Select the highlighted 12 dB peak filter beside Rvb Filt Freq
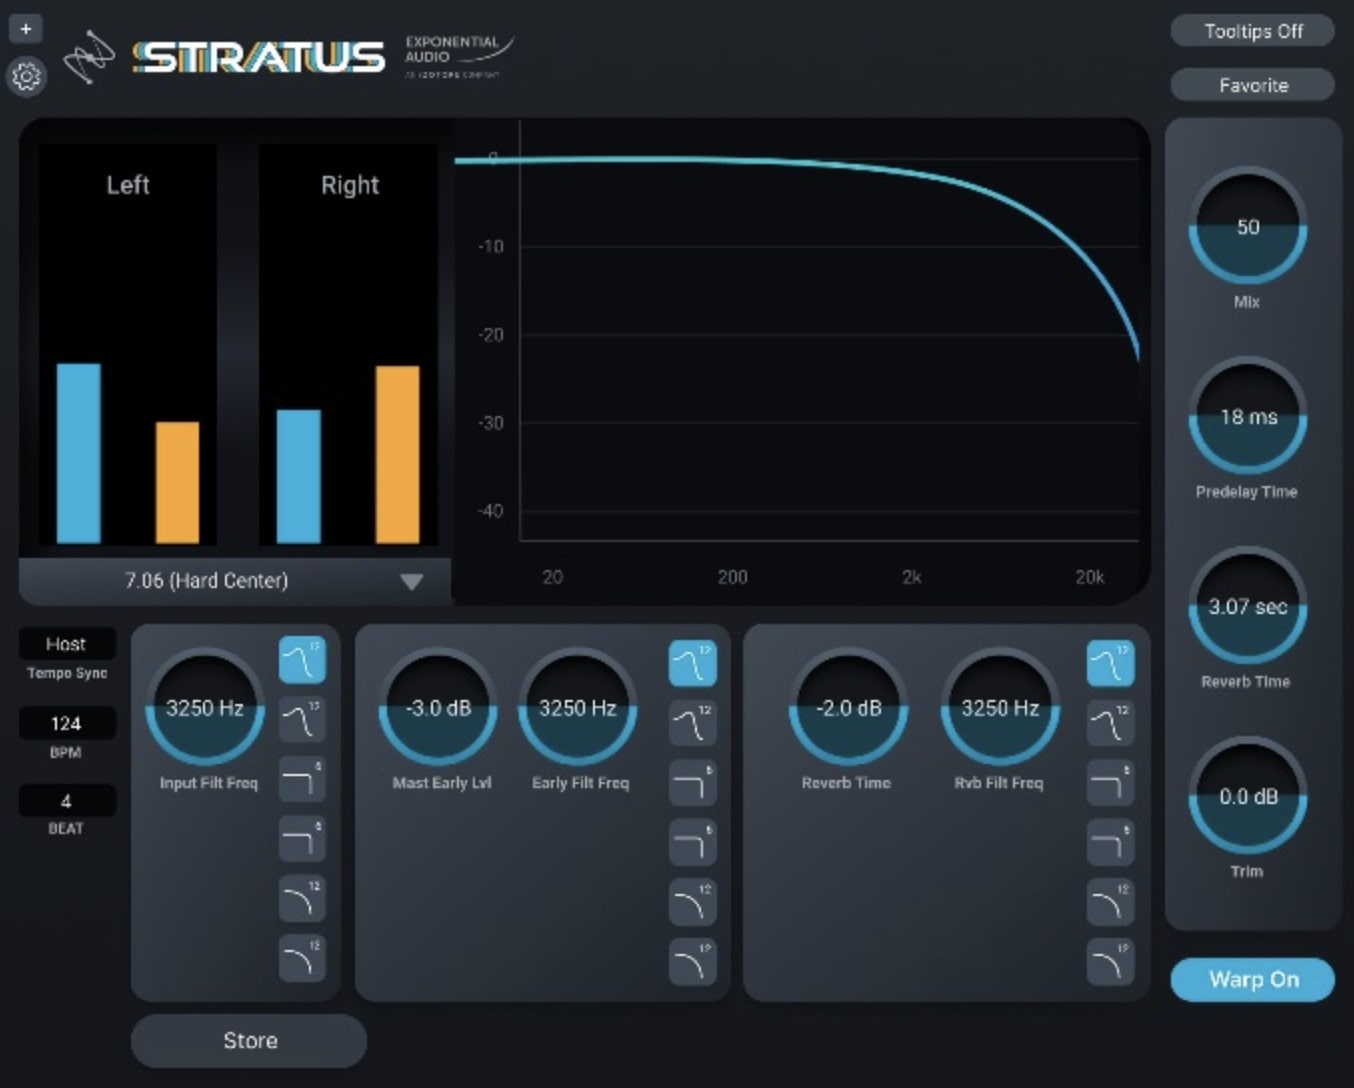The image size is (1354, 1088). 1110,664
